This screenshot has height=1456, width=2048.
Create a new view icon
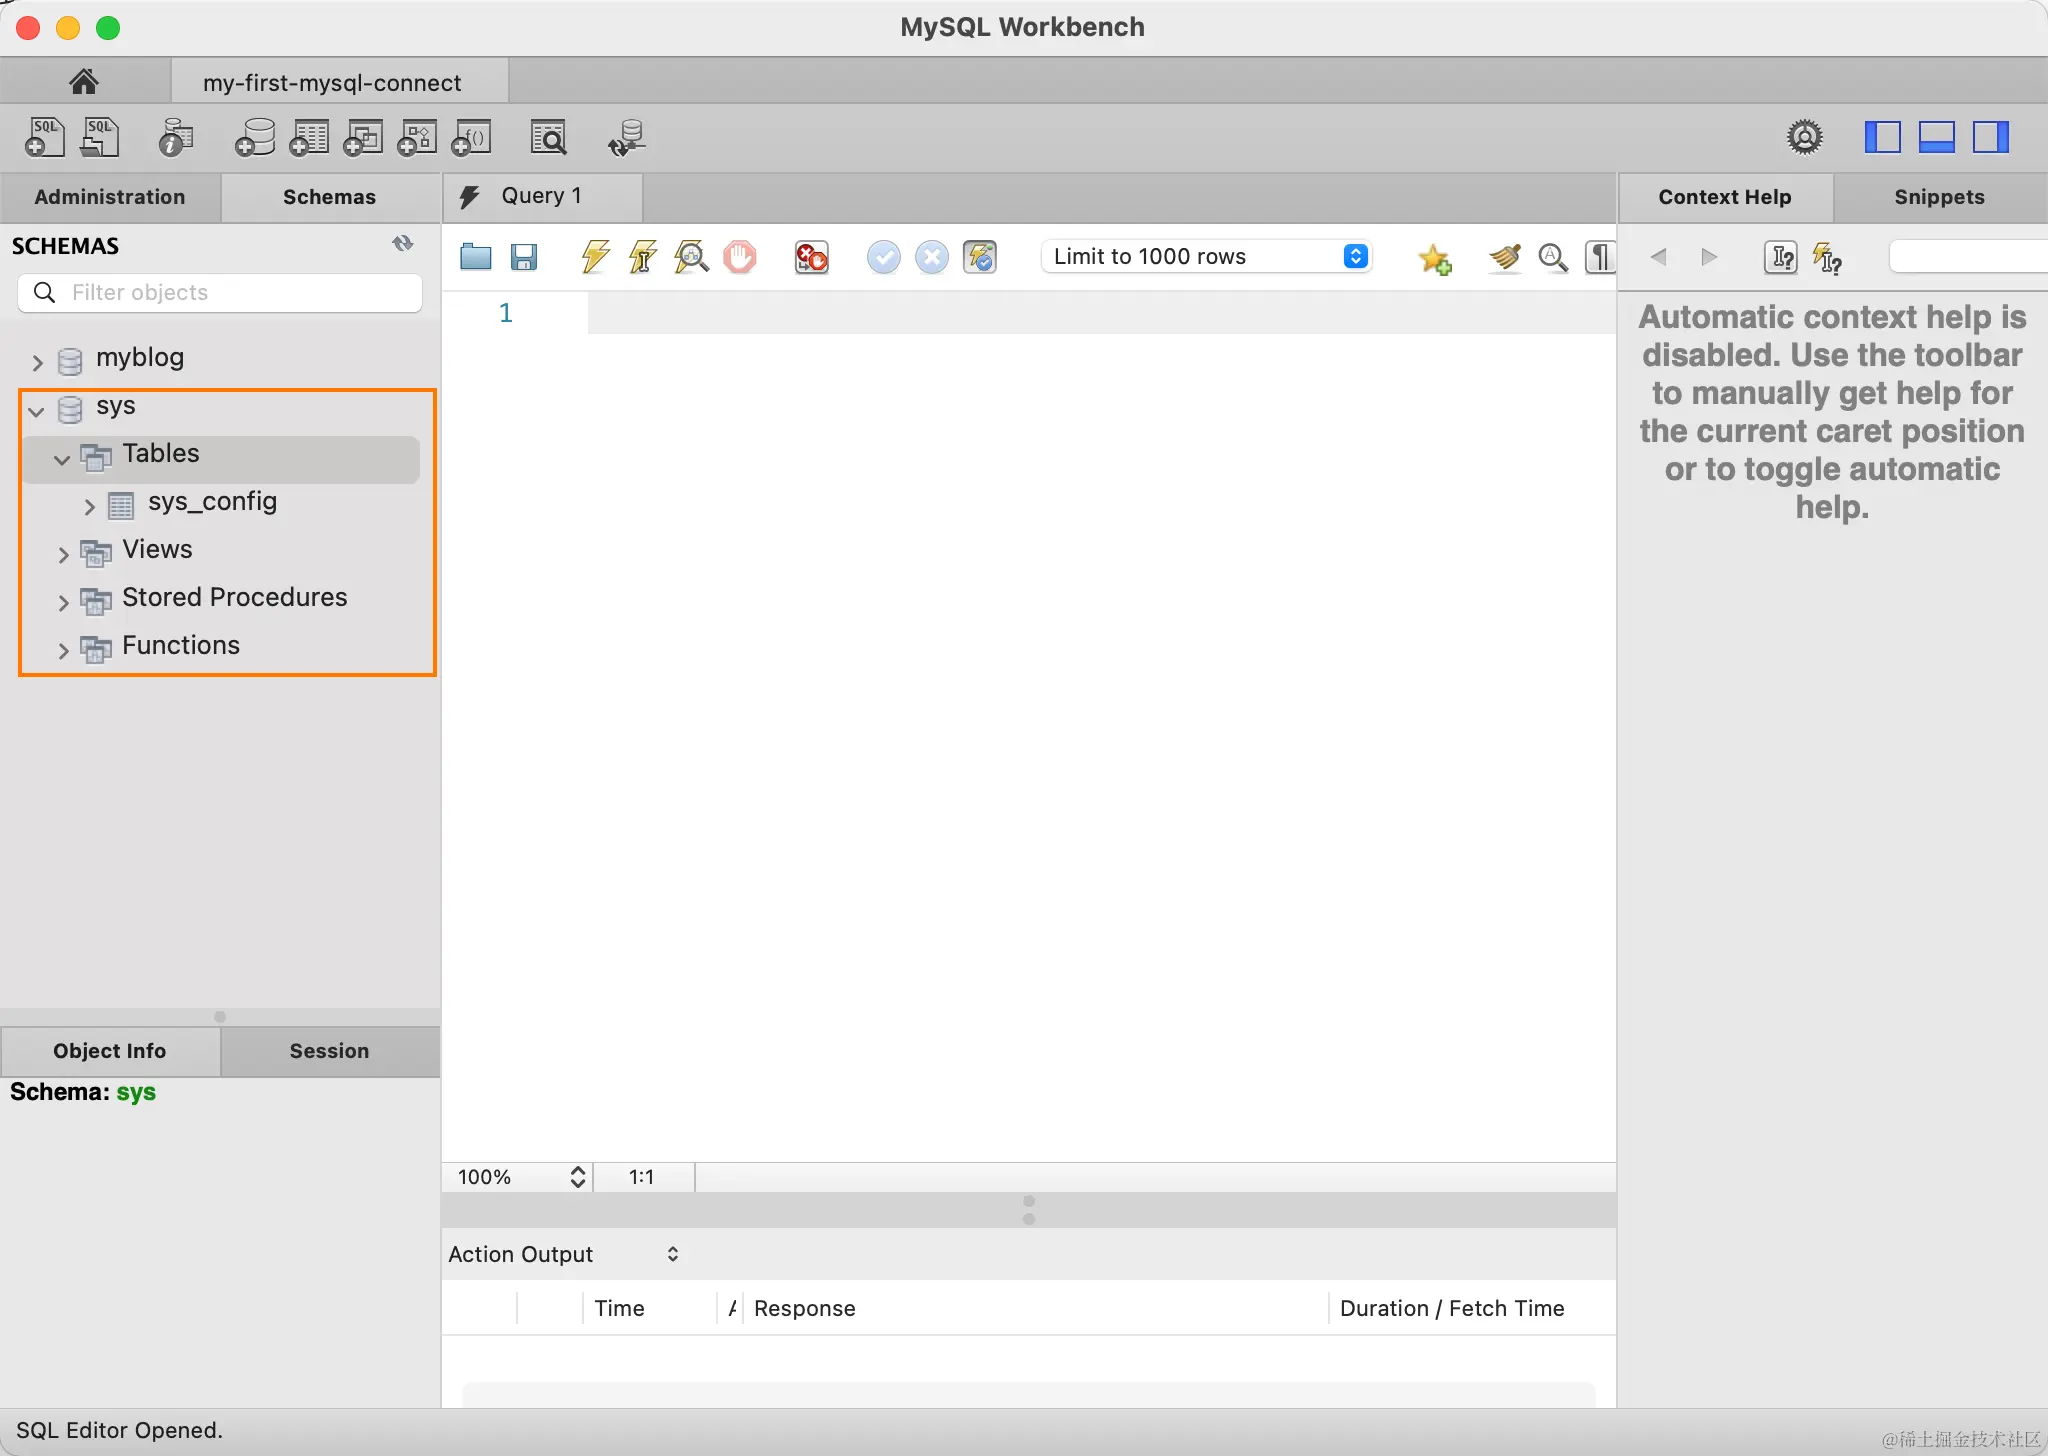click(363, 137)
